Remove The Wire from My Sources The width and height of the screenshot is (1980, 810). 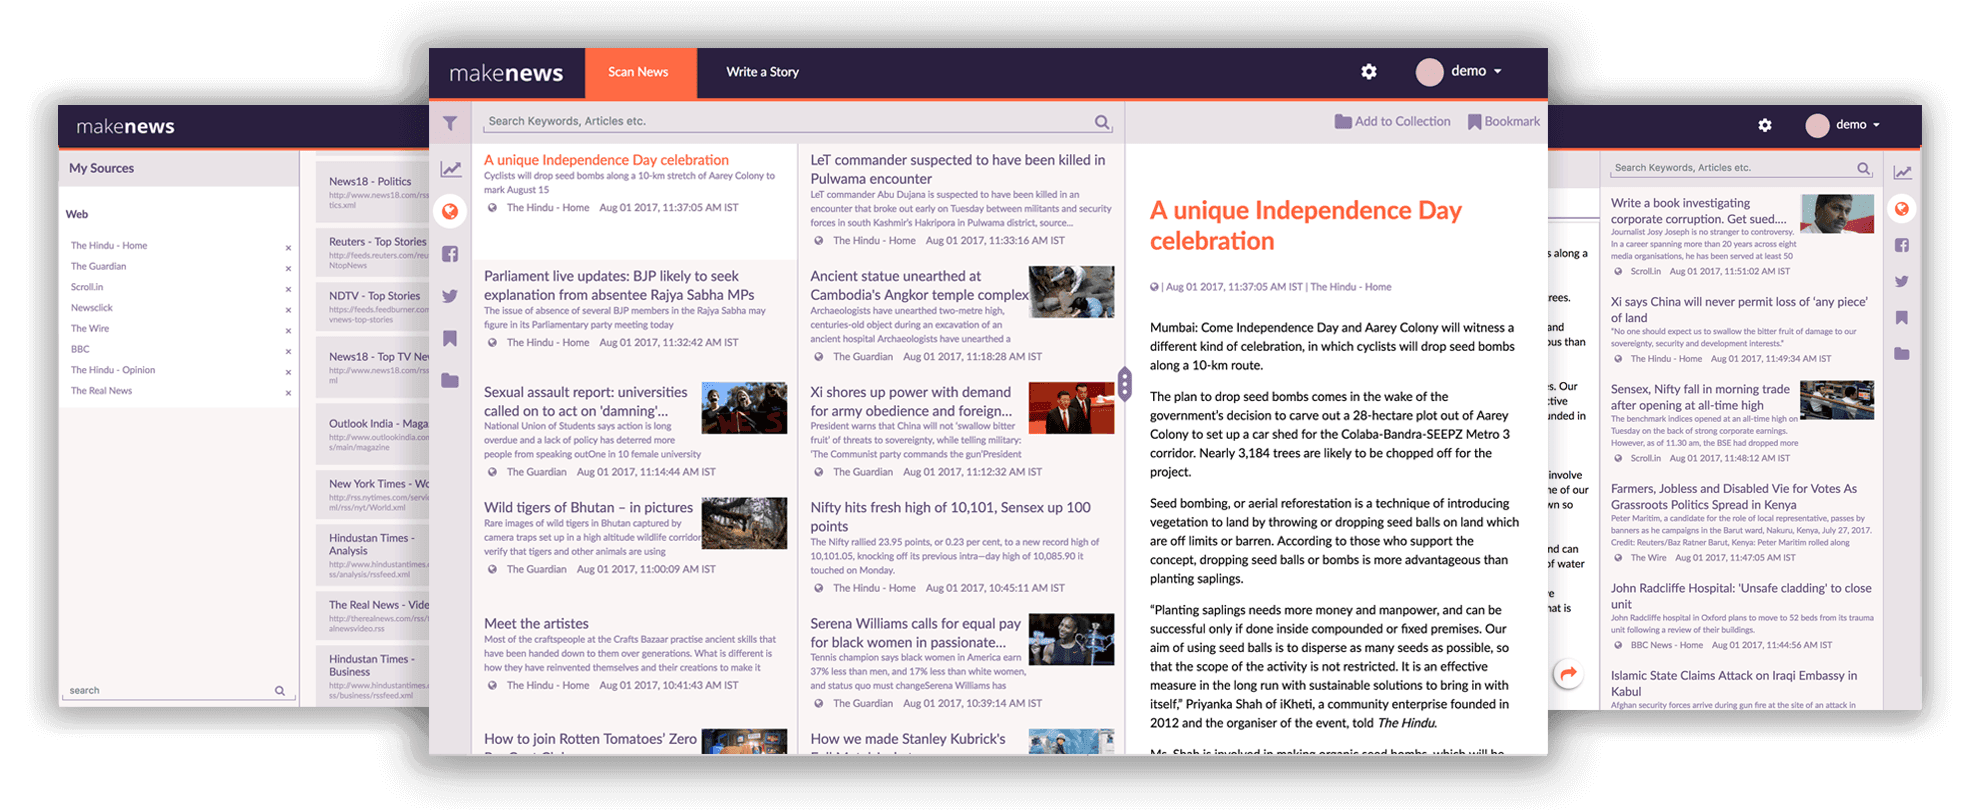[x=288, y=331]
